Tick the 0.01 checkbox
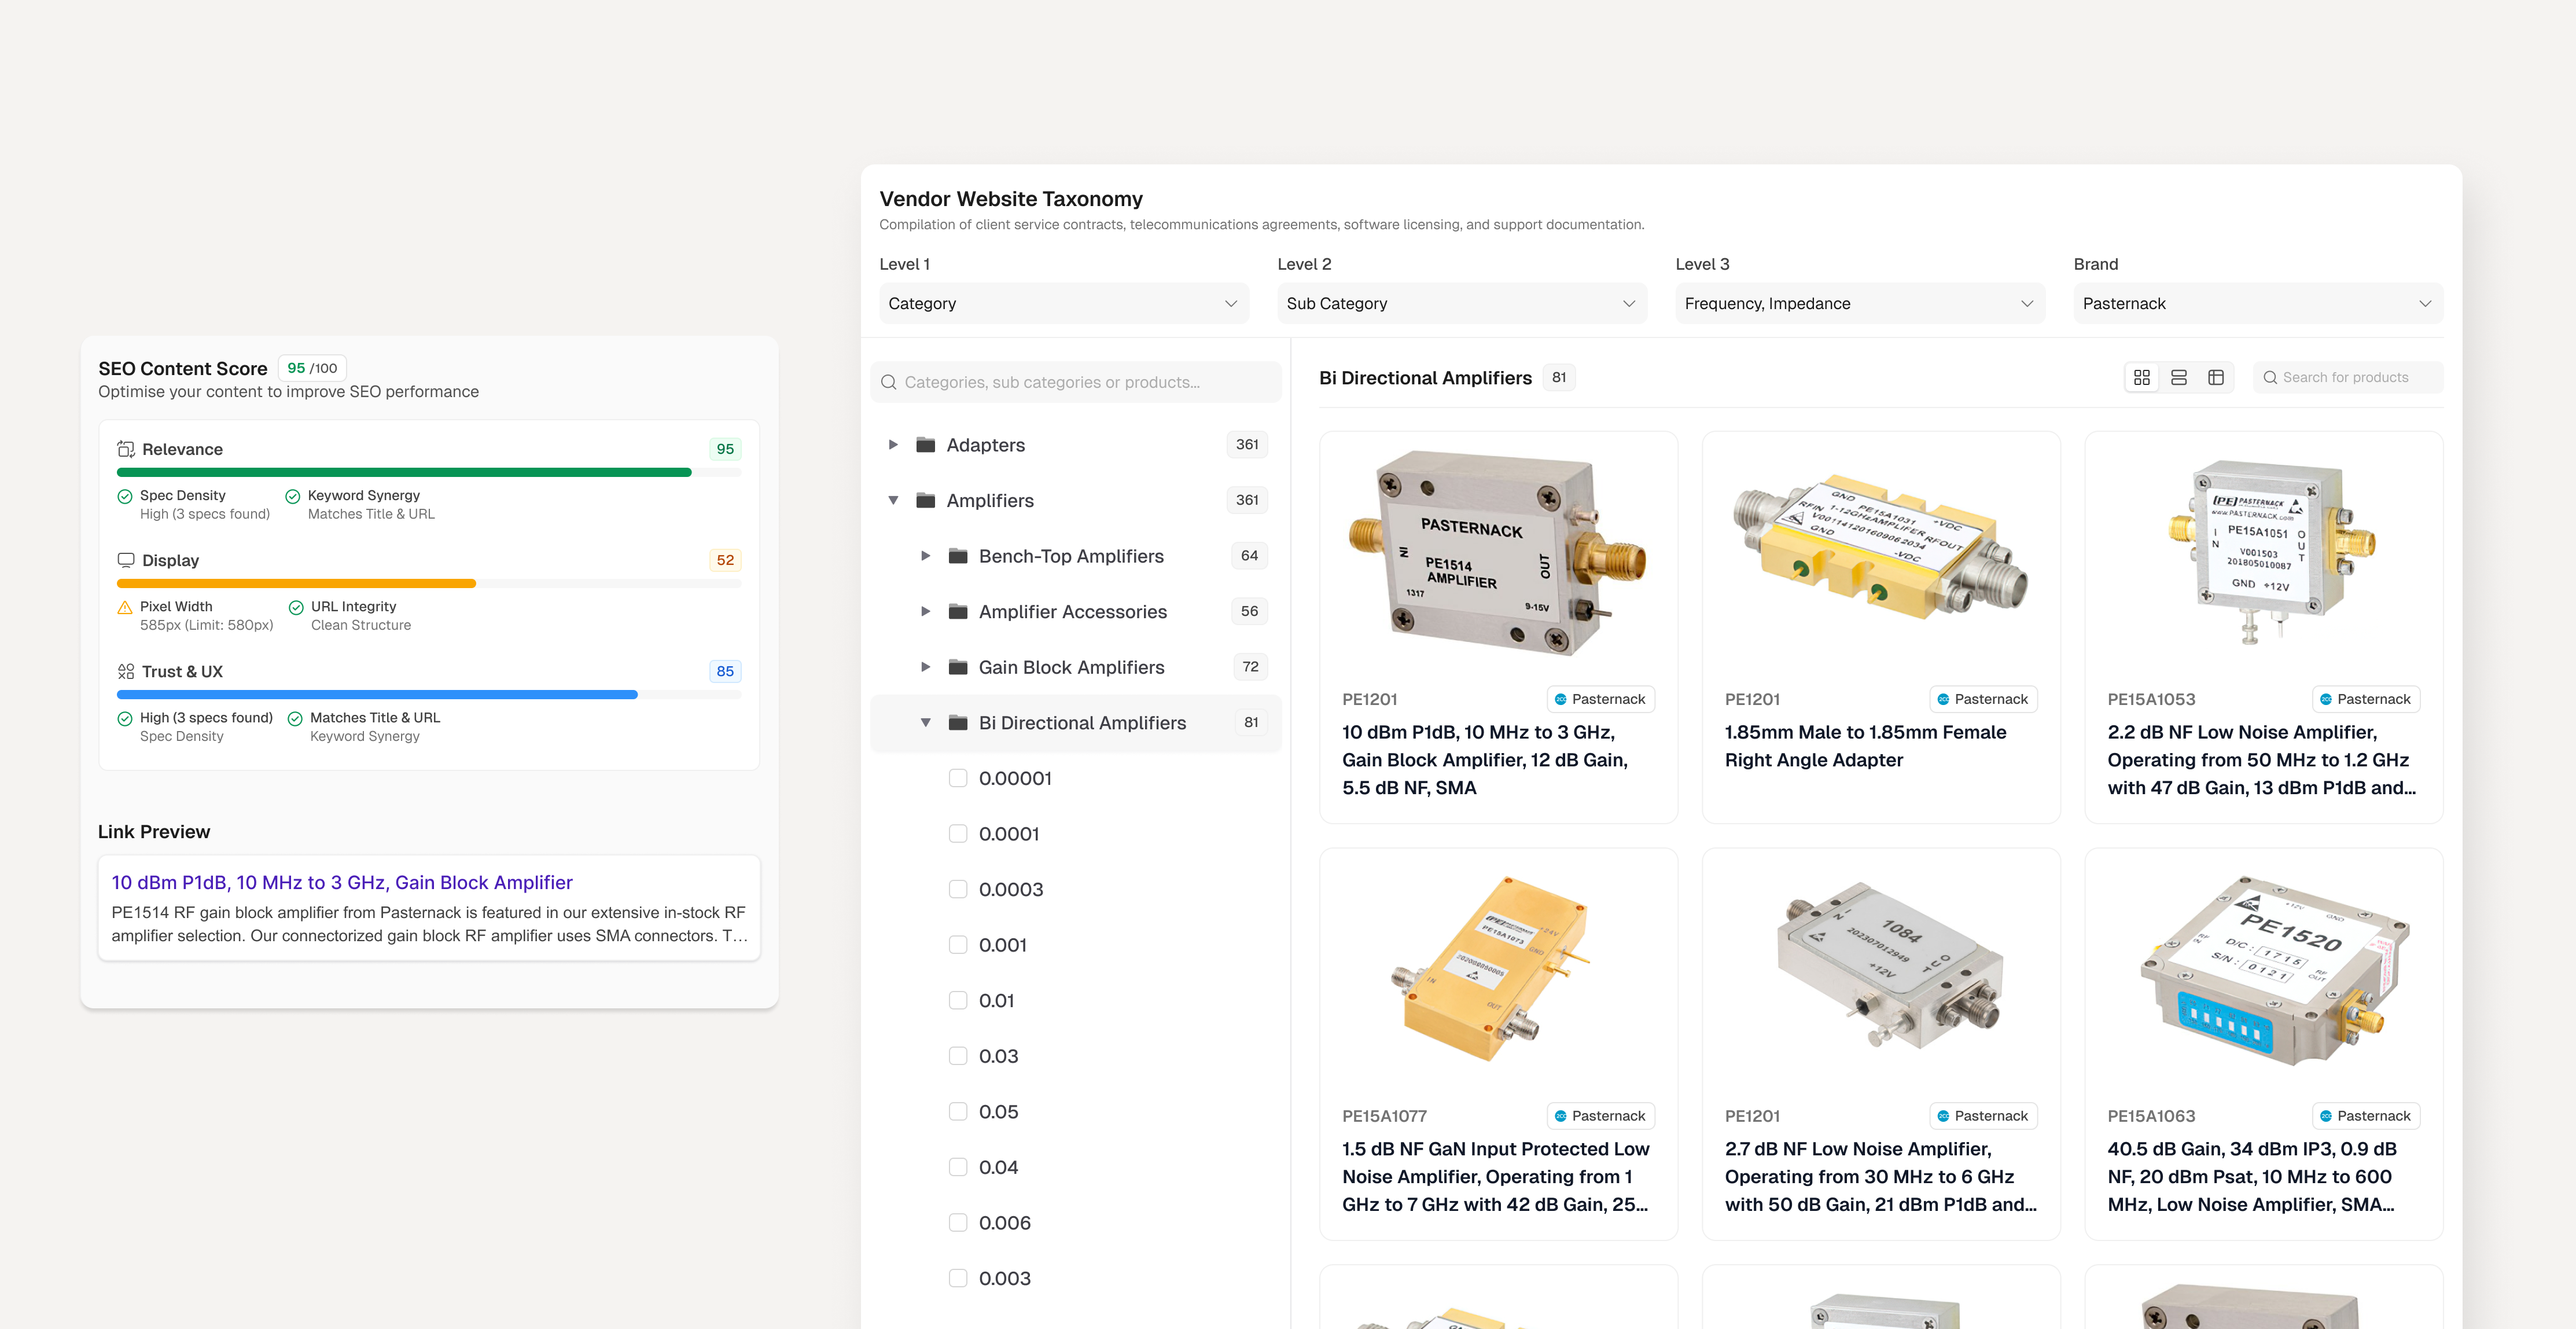The height and width of the screenshot is (1329, 2576). (x=958, y=1000)
